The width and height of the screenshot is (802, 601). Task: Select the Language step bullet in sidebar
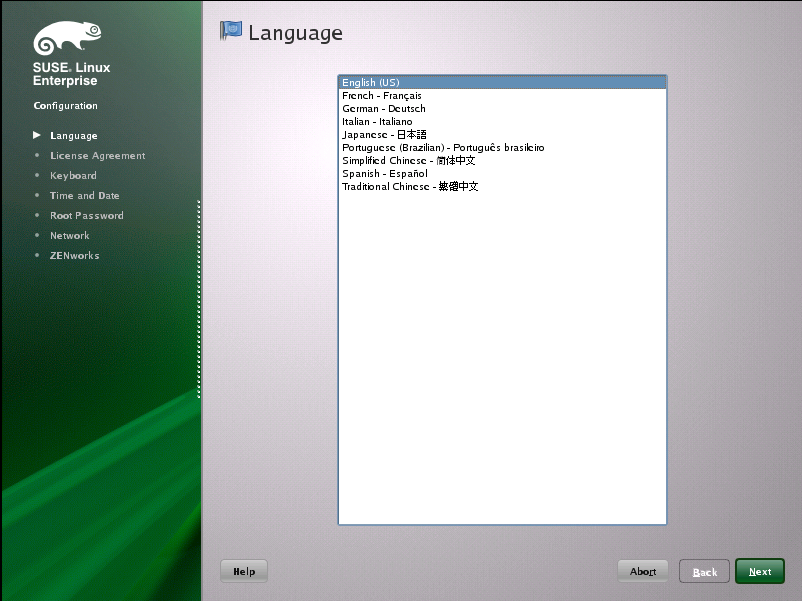pos(38,135)
